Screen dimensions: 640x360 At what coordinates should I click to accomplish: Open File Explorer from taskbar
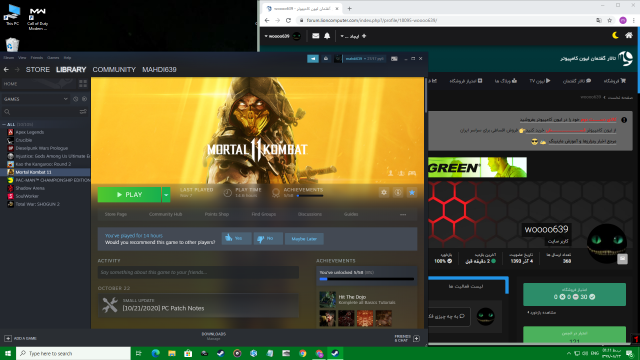tap(171, 353)
